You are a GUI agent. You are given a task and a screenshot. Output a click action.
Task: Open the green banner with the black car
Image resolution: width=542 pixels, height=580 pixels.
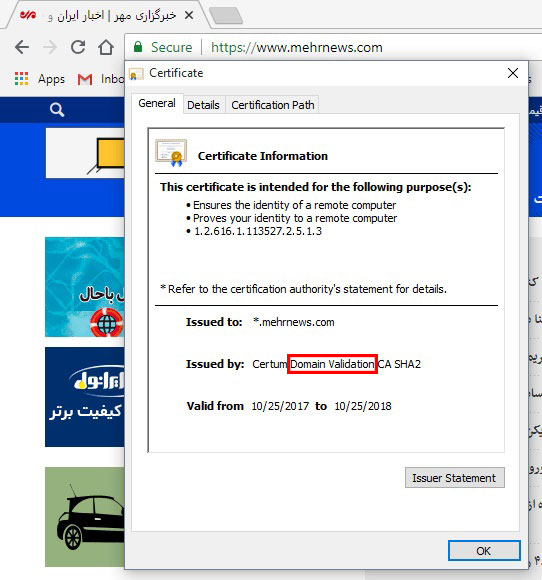click(85, 517)
